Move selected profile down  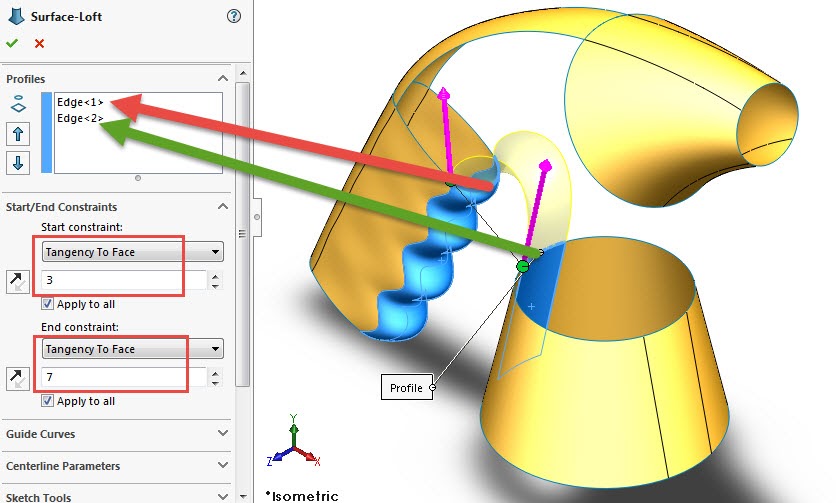click(18, 163)
